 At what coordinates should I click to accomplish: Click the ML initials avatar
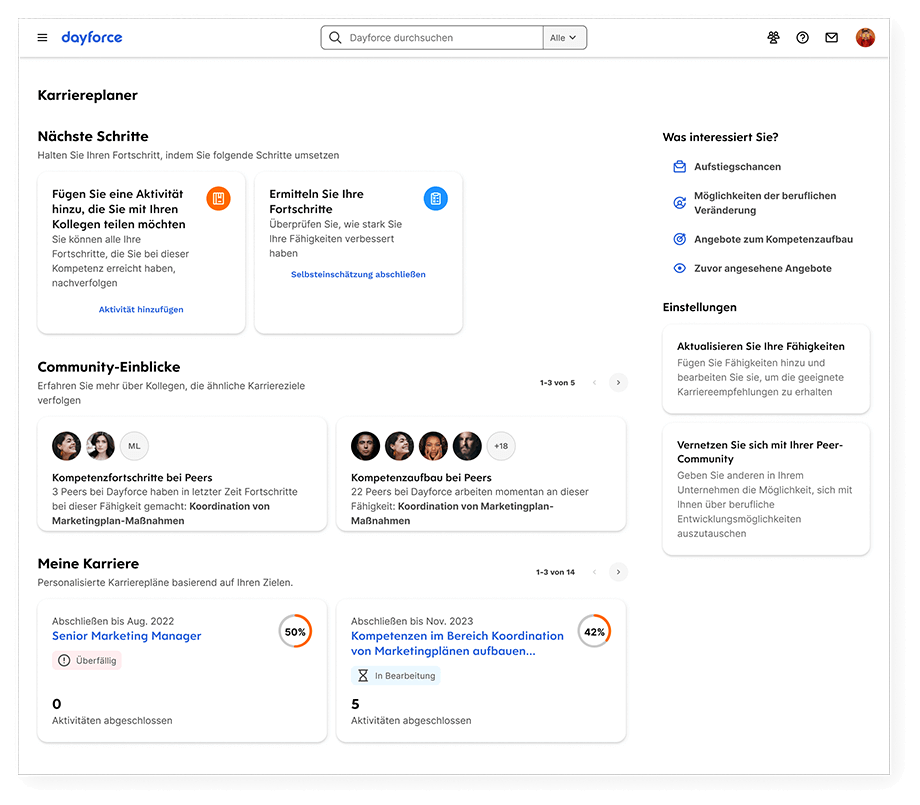pos(134,446)
